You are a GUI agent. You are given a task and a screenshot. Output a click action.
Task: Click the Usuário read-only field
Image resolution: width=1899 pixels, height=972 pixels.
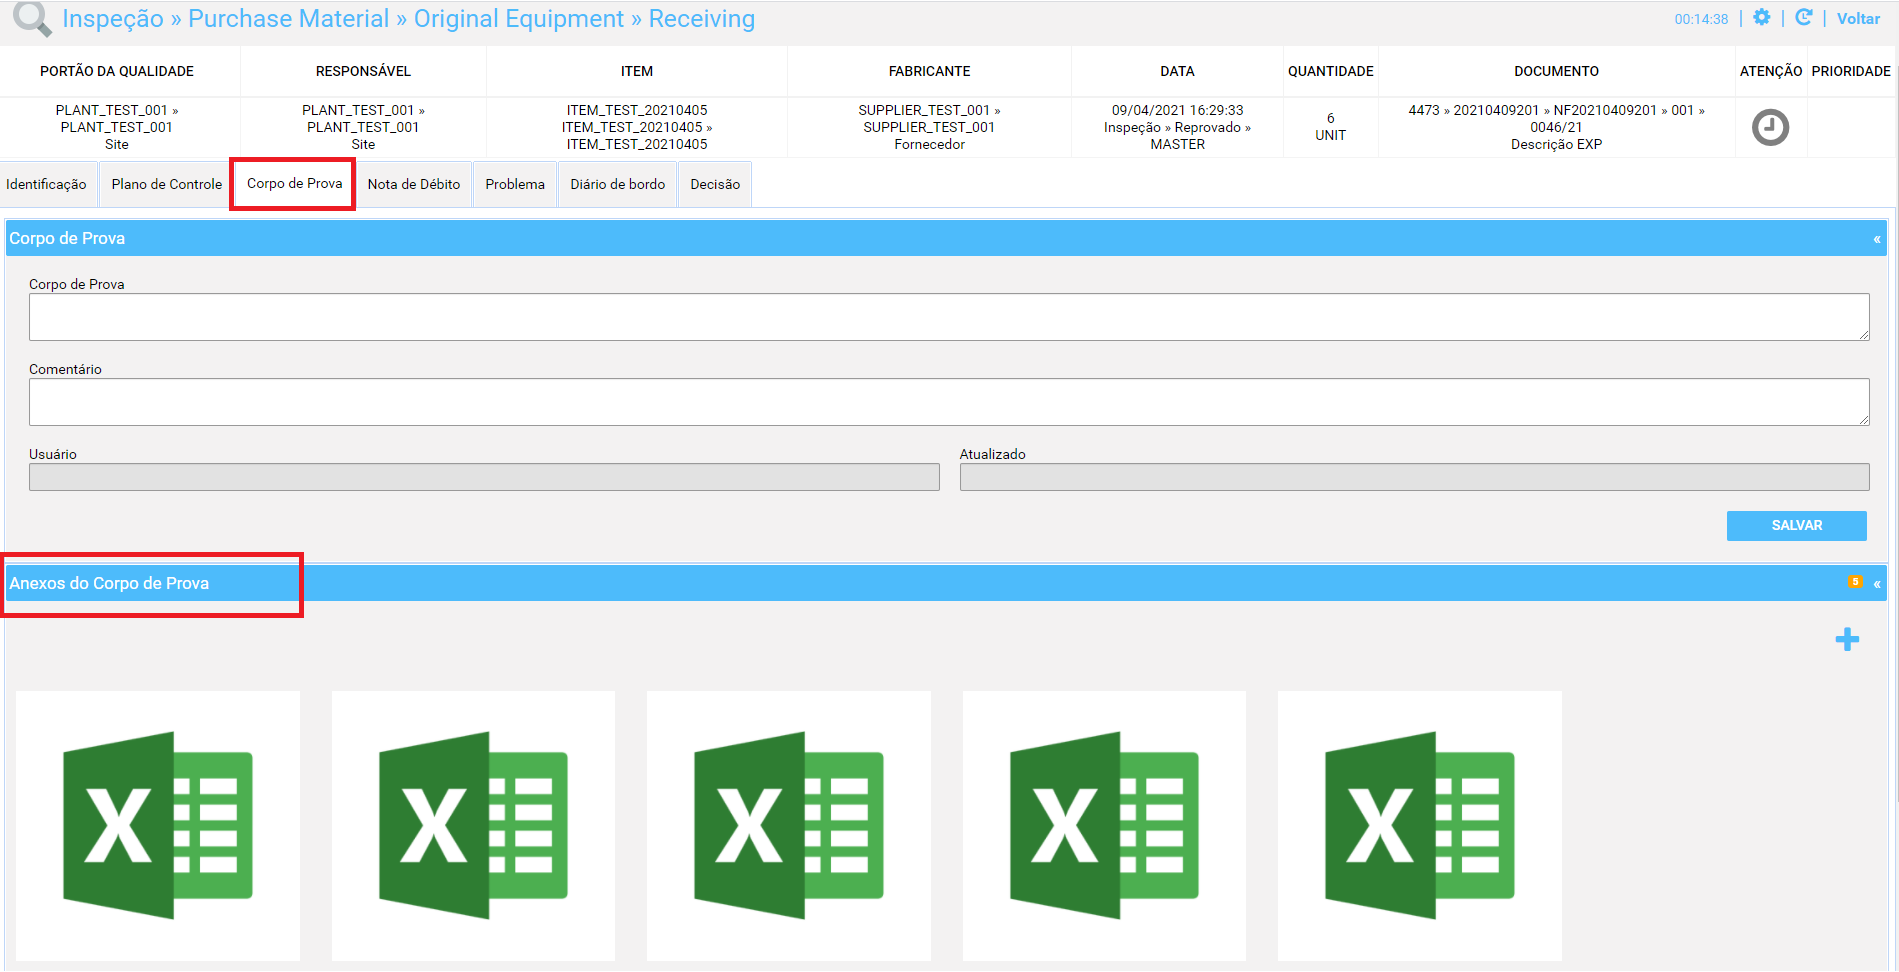(x=484, y=477)
